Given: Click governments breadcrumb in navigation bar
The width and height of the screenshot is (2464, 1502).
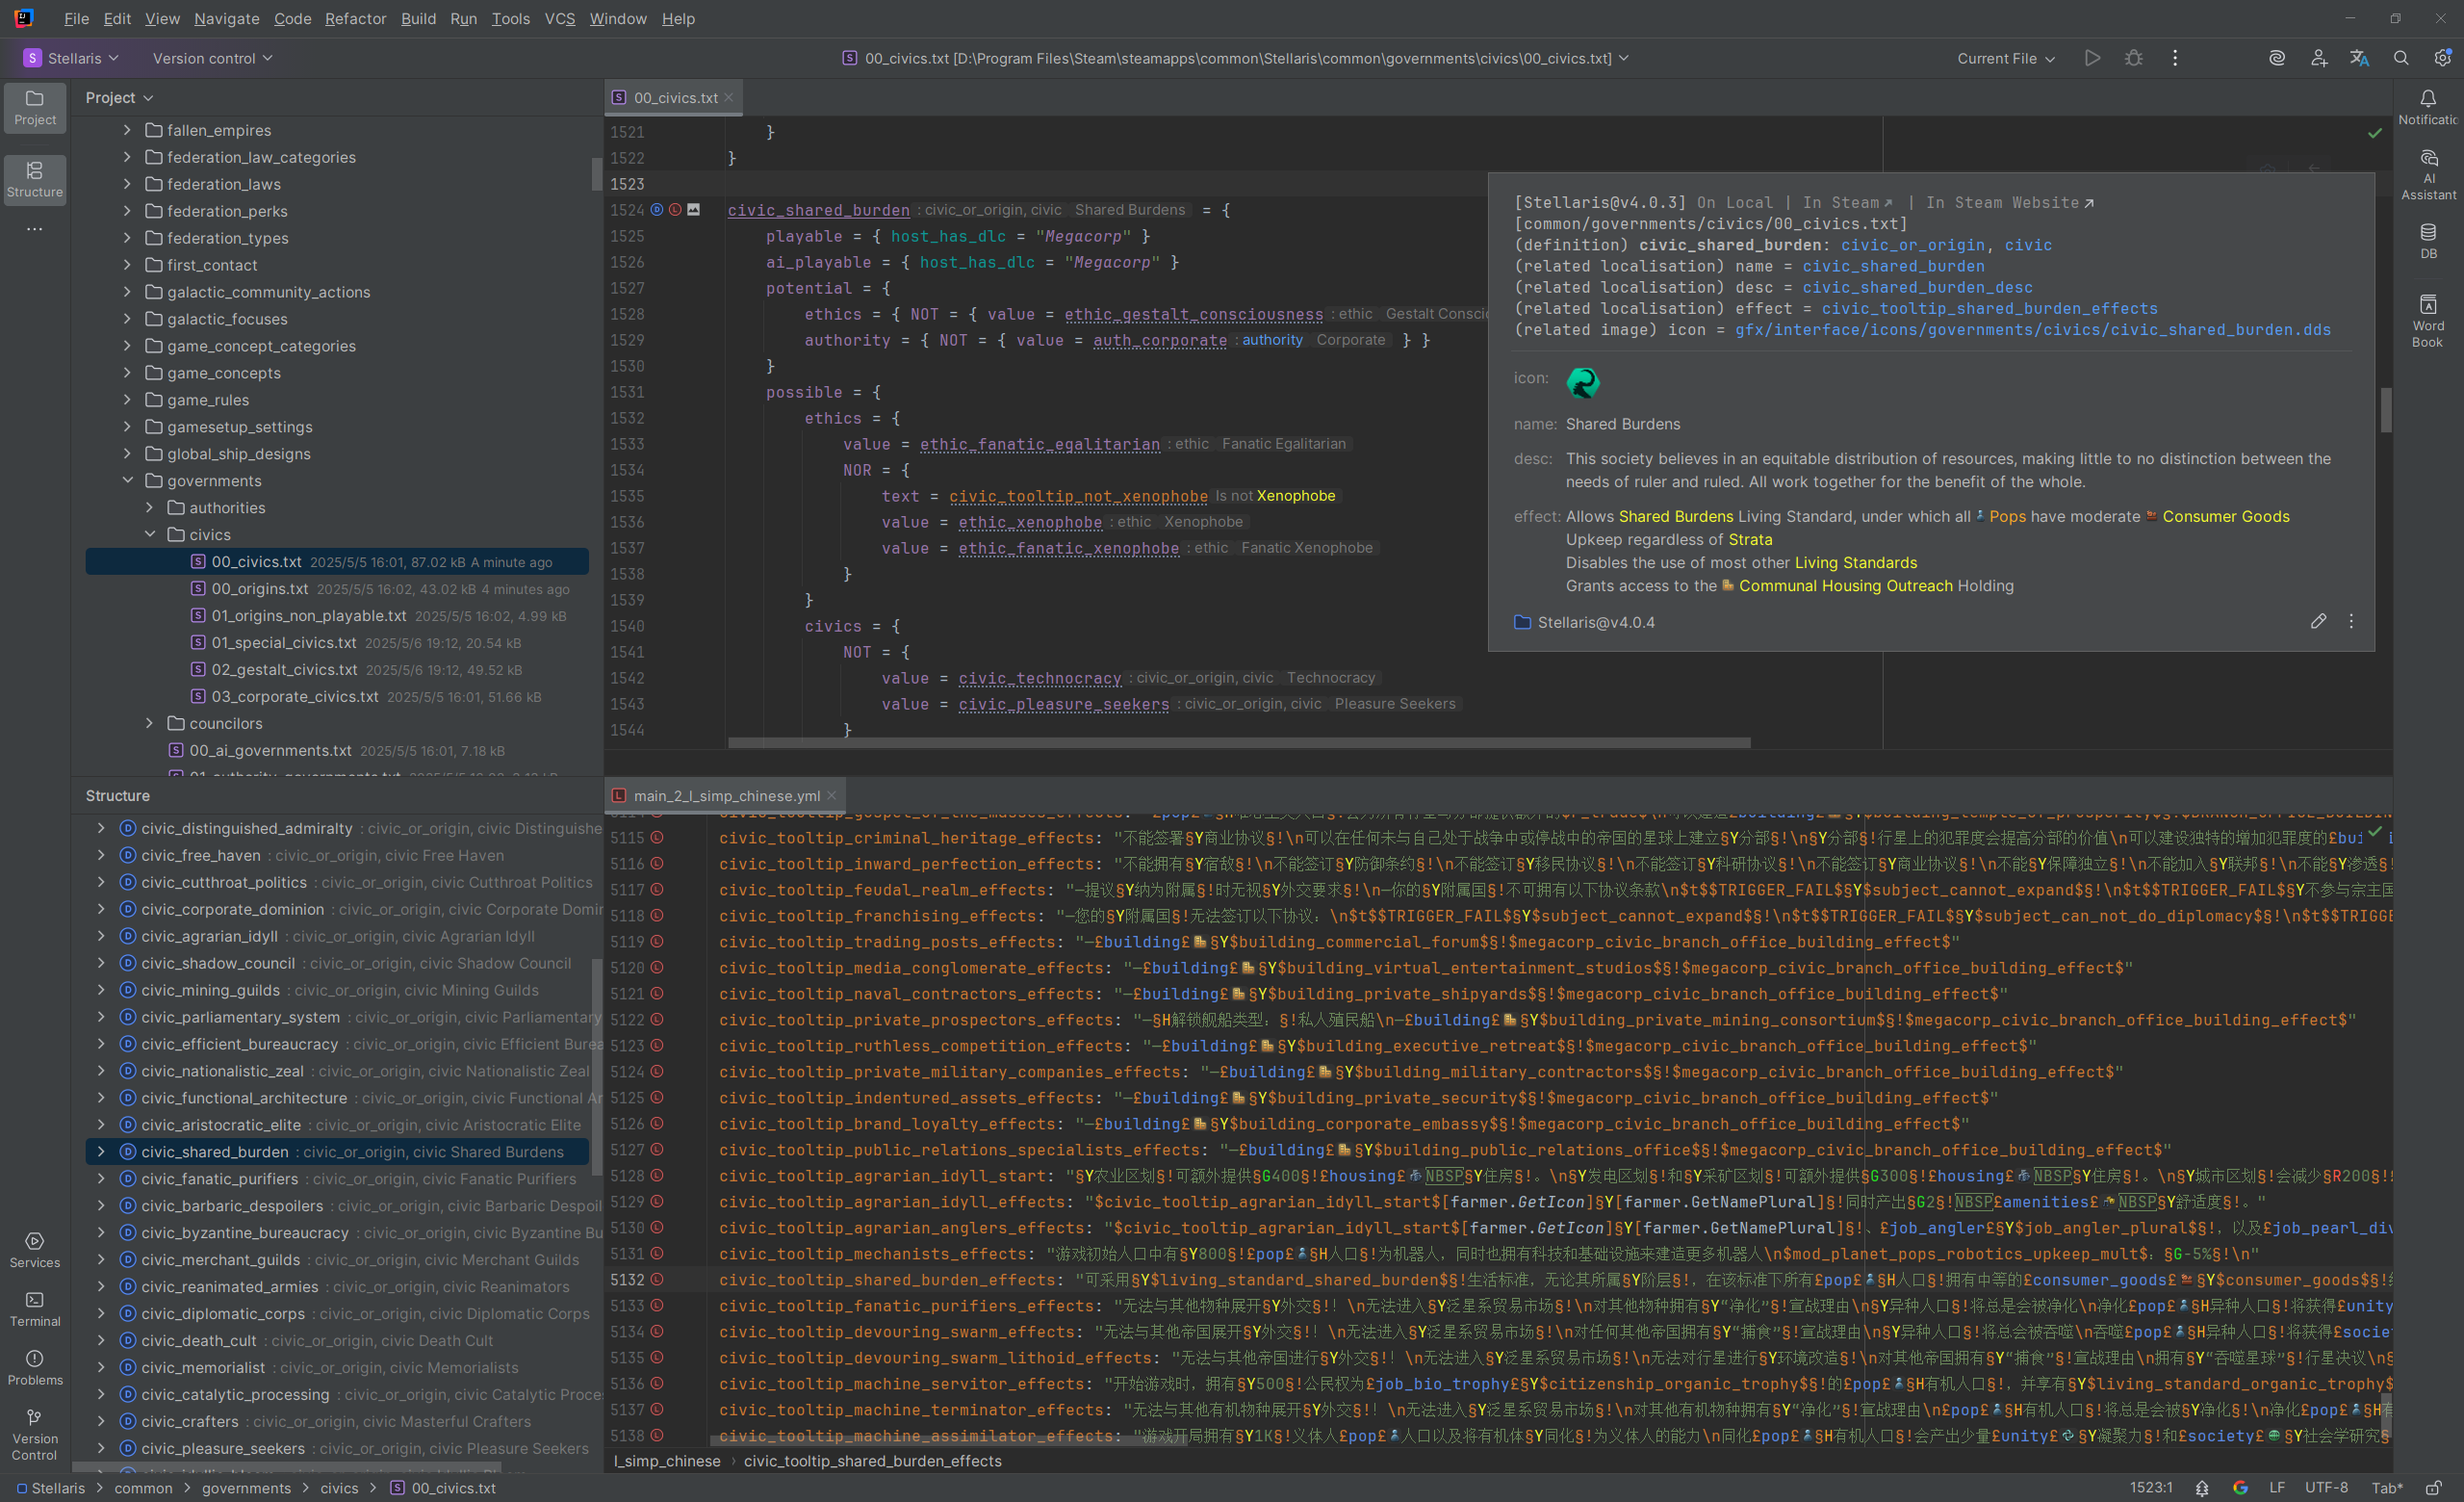Looking at the screenshot, I should (246, 1488).
